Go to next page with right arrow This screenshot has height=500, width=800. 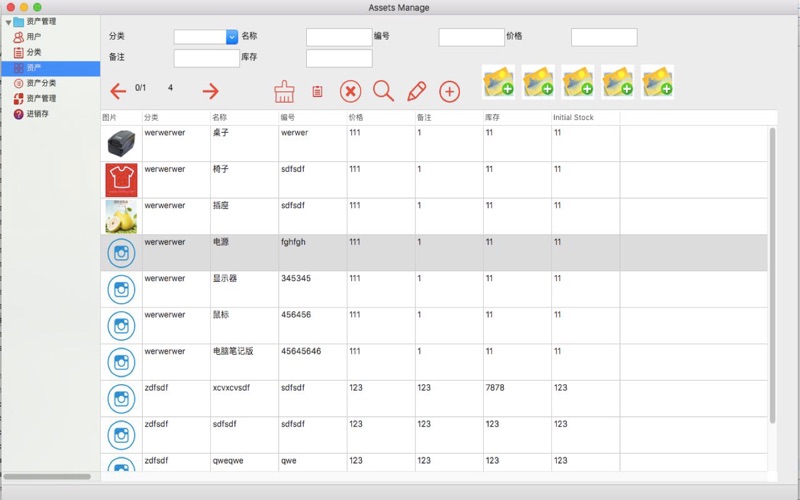coord(210,92)
